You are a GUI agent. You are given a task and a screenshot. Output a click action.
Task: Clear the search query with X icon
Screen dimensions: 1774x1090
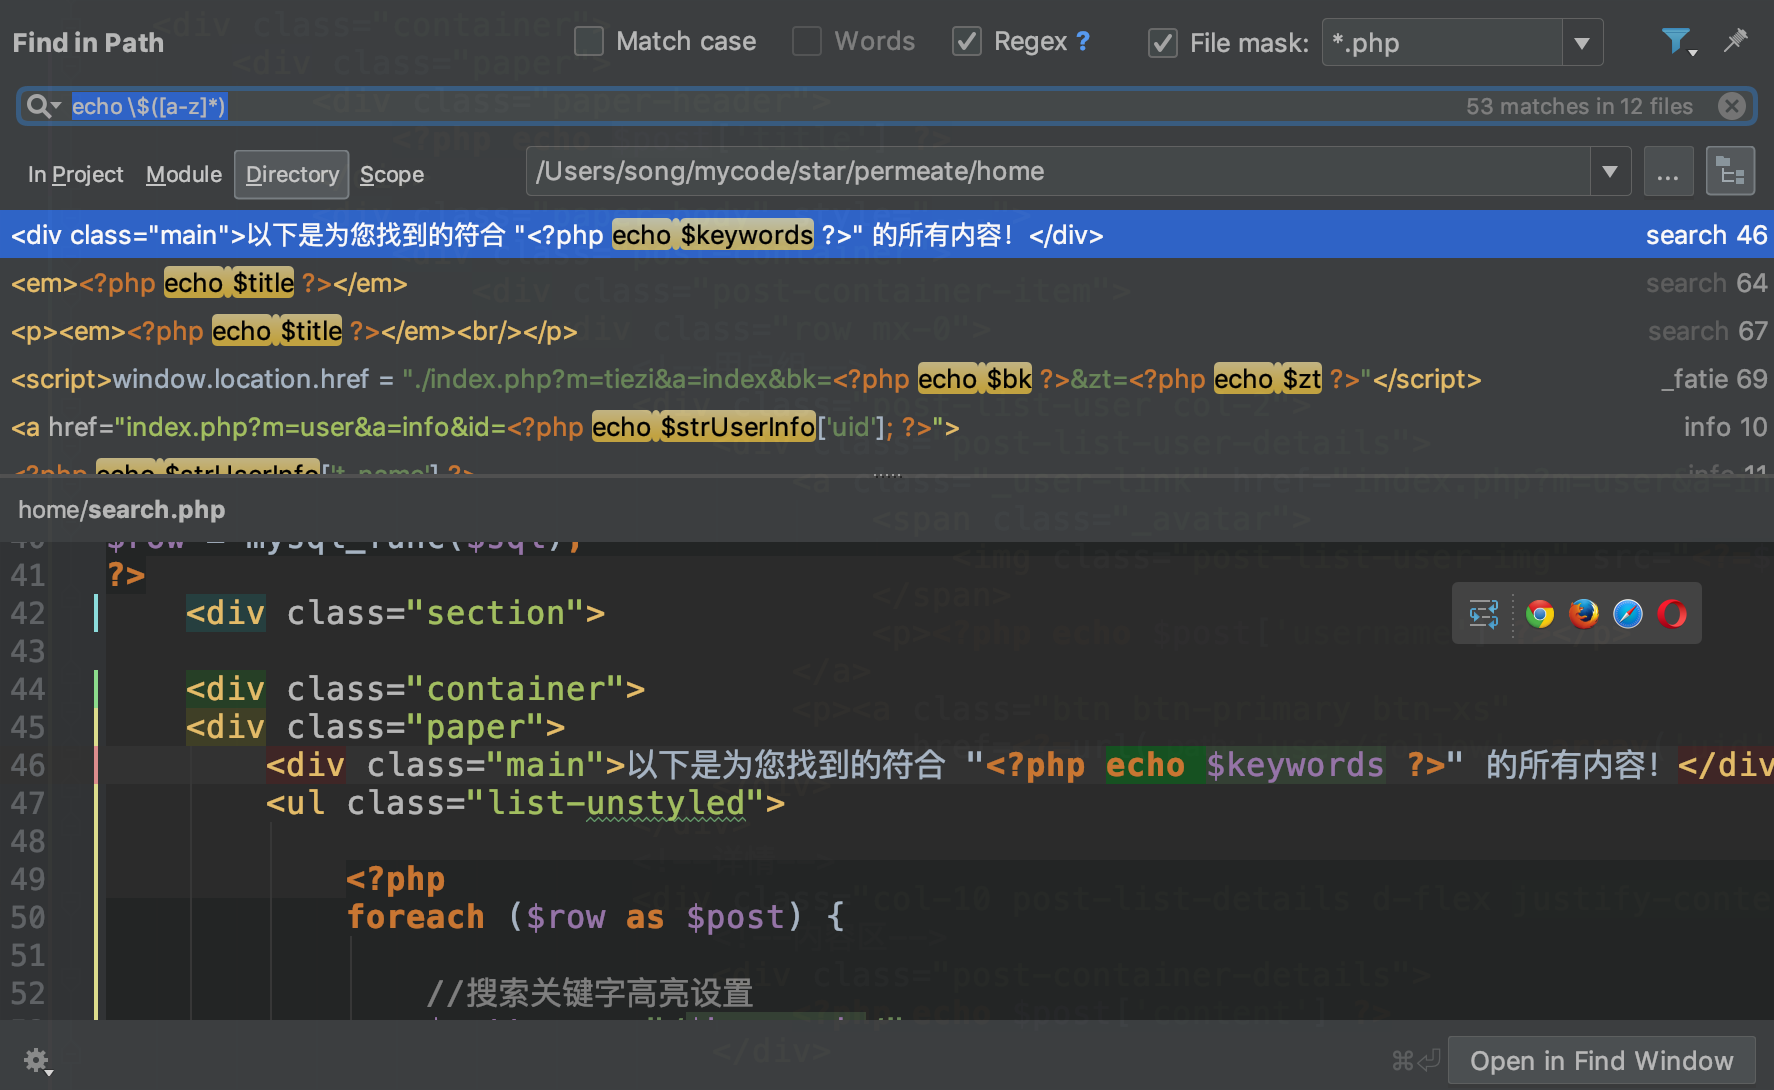coord(1732,106)
